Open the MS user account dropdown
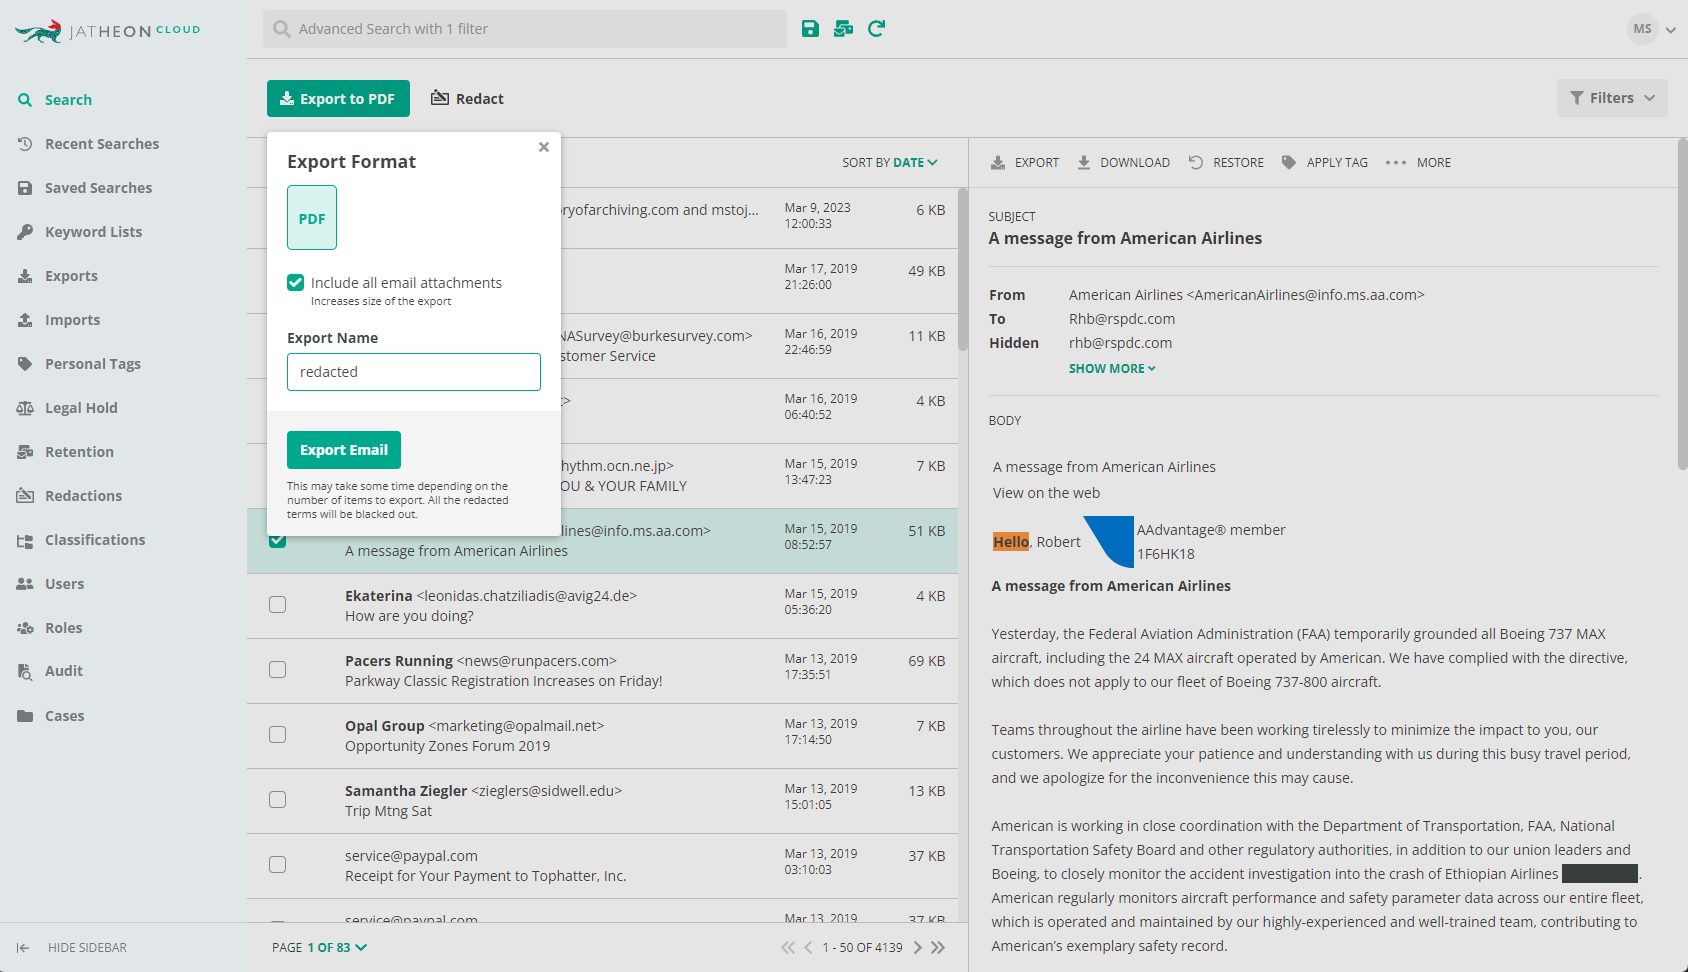Screen dimensions: 1688x972 pos(1652,29)
